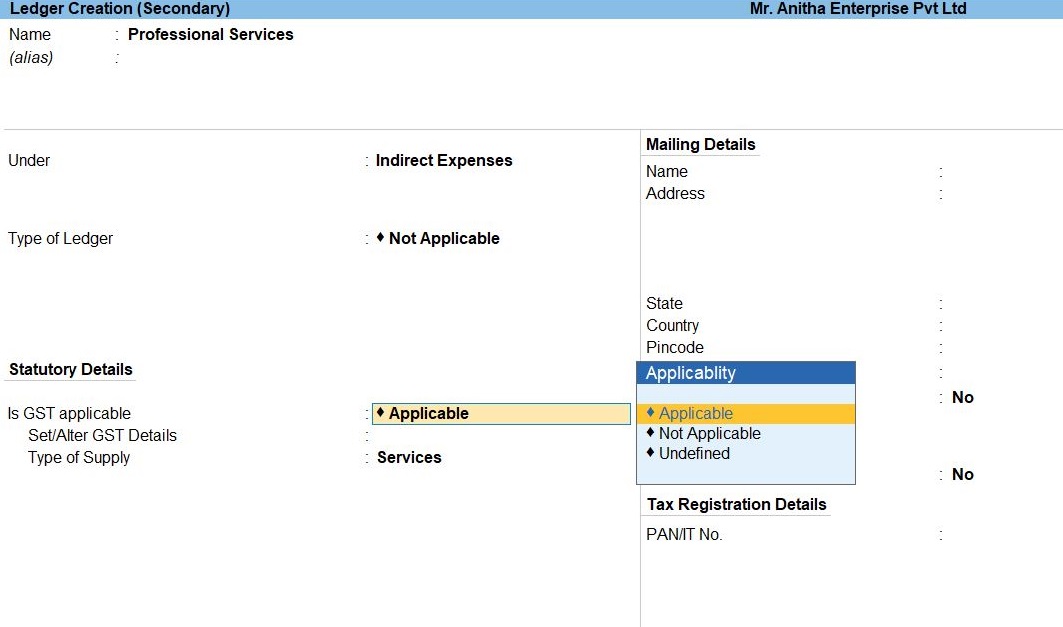Open Type of Ledger value selection
Viewport: 1063px width, 627px height.
pyautogui.click(x=443, y=239)
